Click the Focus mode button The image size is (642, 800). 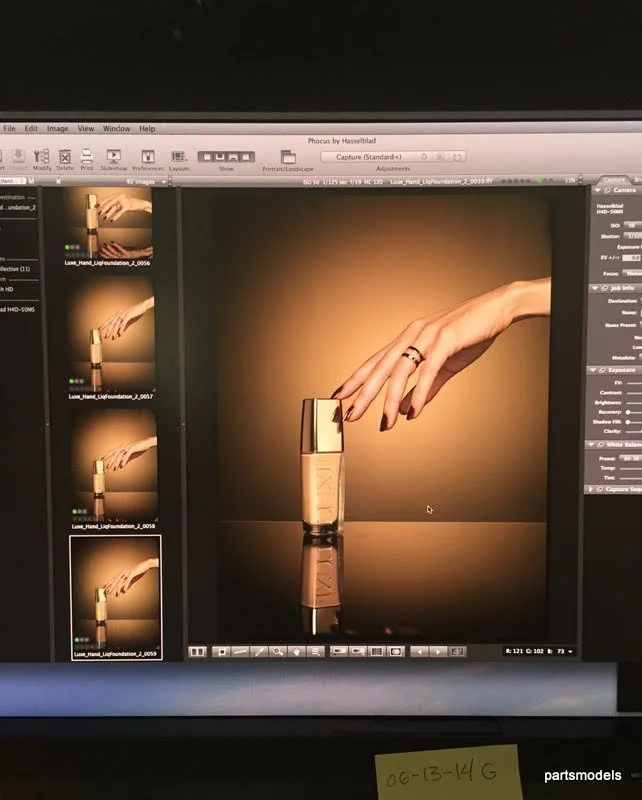(x=632, y=273)
